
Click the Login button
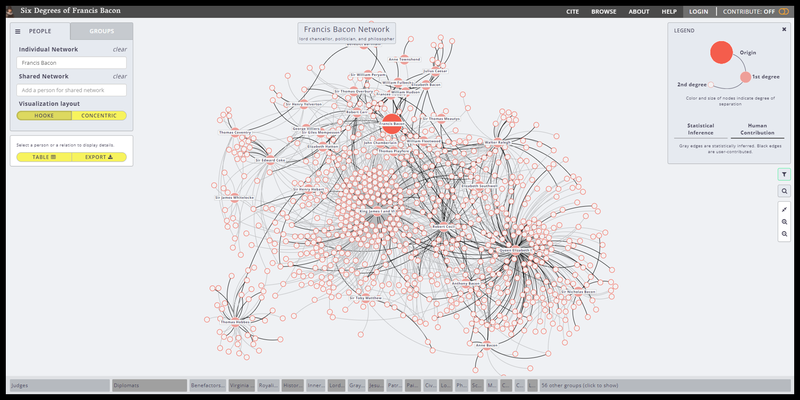[698, 11]
